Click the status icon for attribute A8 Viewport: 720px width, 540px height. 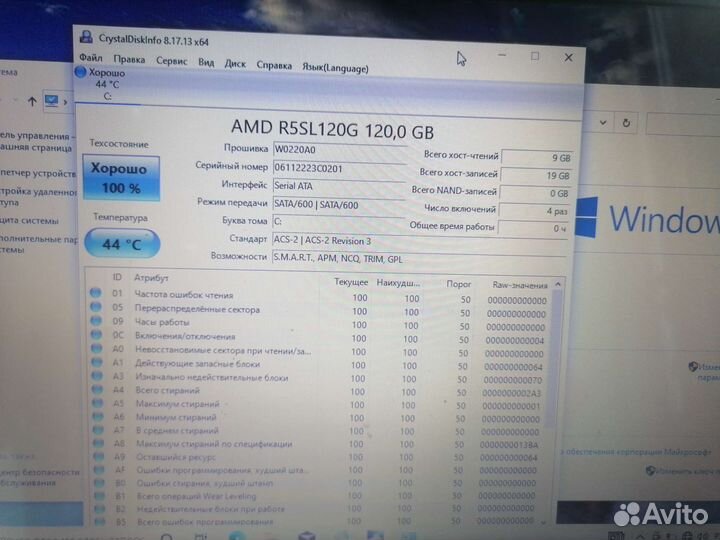pos(98,443)
